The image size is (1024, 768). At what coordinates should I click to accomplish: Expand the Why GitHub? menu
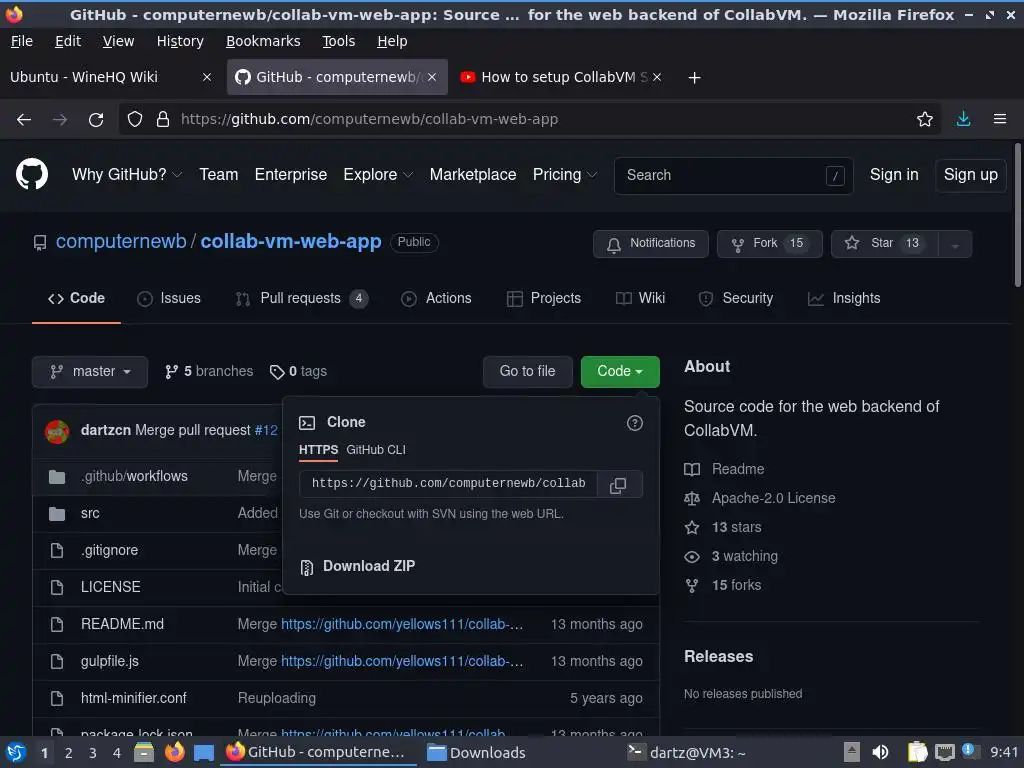coord(127,174)
